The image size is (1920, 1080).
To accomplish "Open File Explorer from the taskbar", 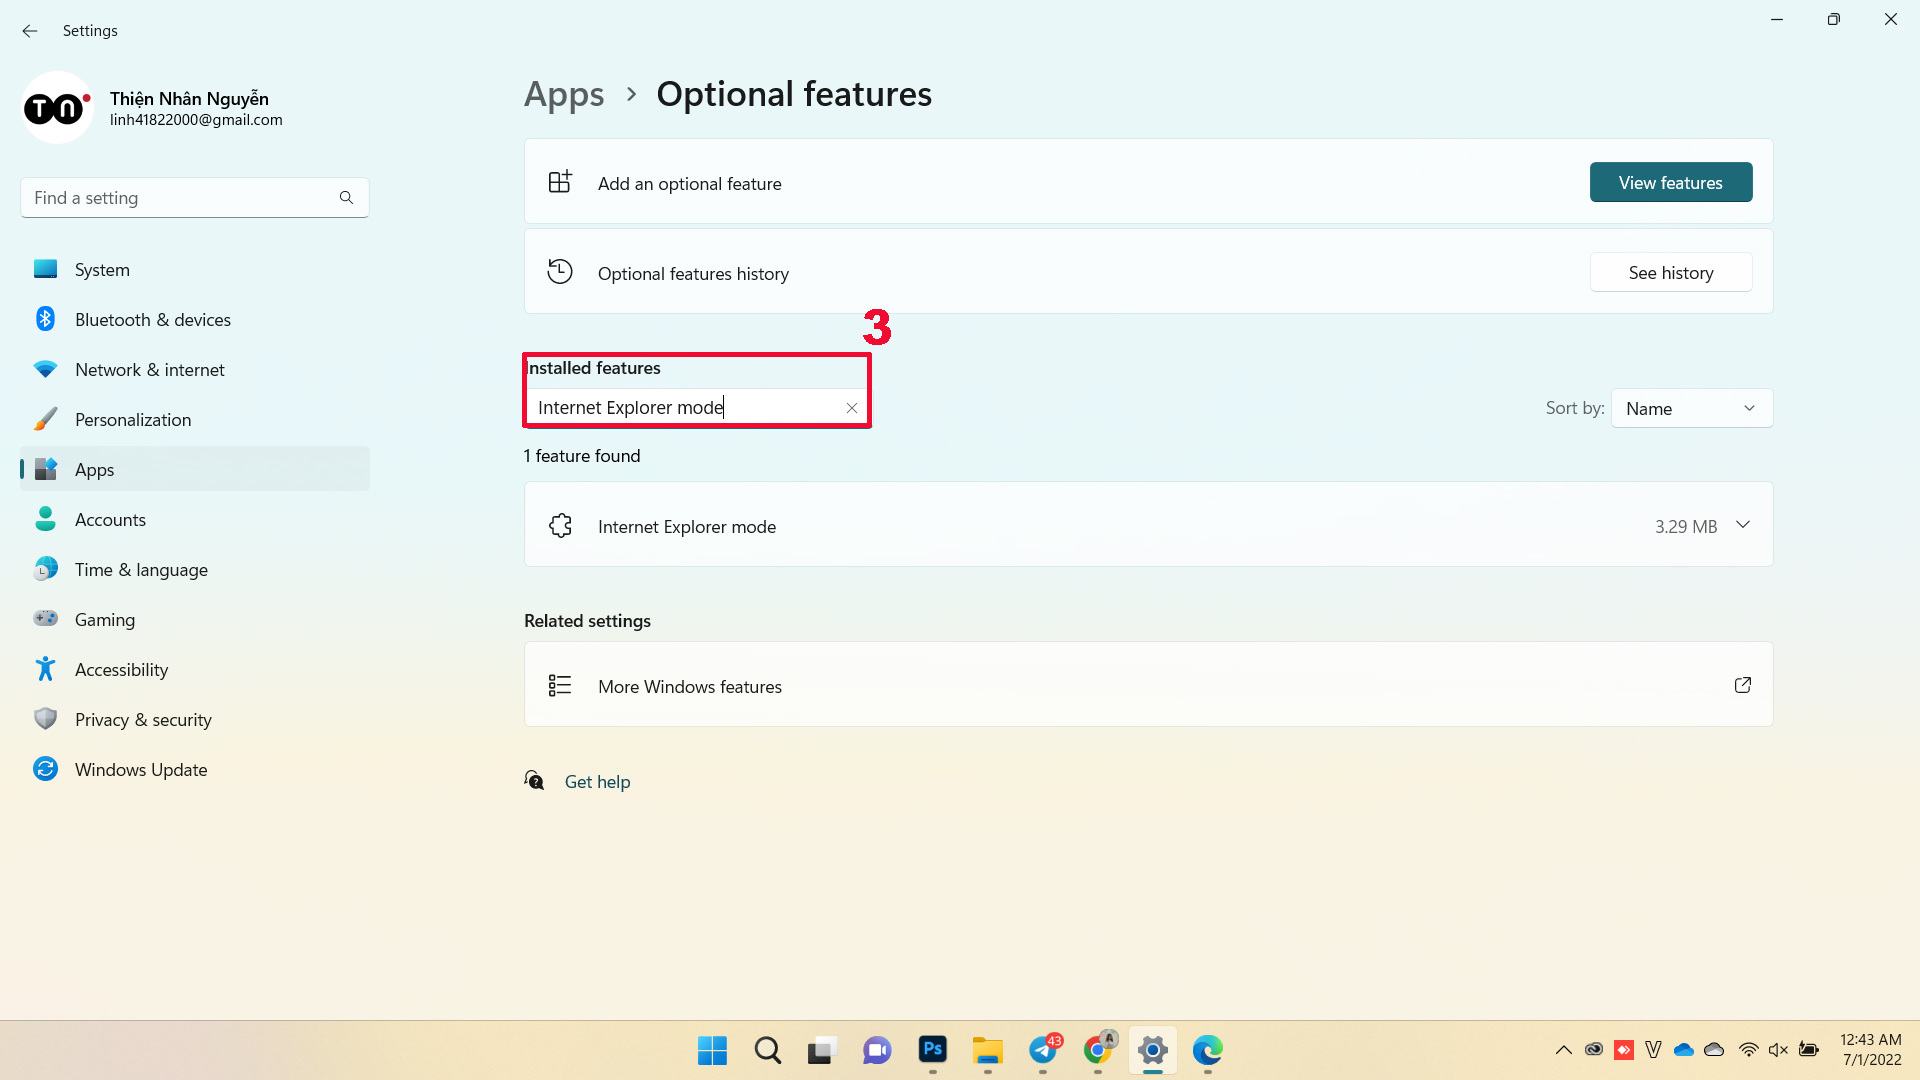I will (x=987, y=1050).
